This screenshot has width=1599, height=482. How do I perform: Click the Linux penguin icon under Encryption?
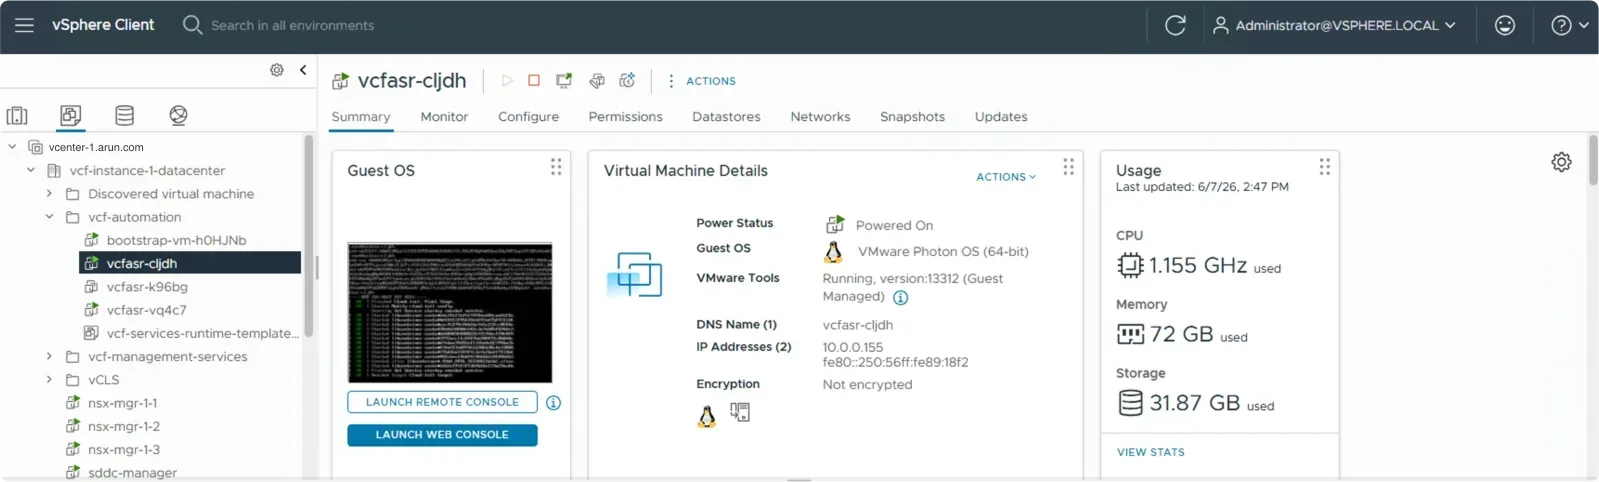click(707, 416)
